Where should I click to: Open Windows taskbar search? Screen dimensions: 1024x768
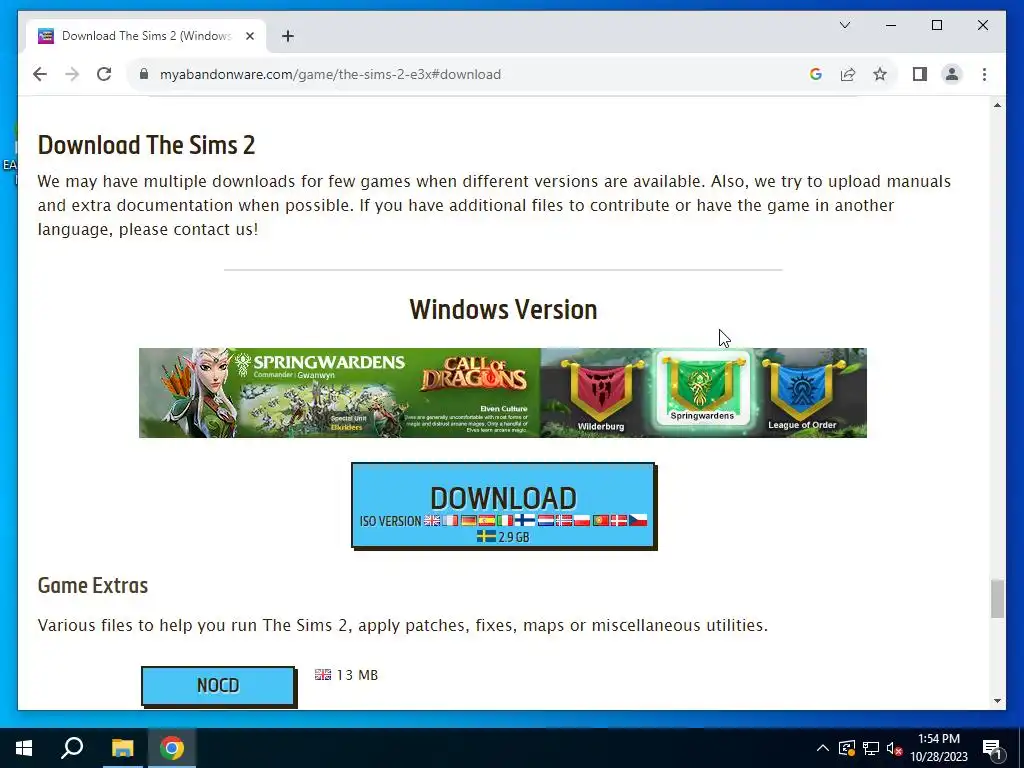coord(72,748)
